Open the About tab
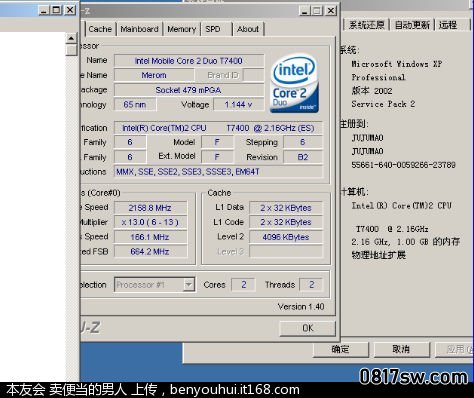 (x=248, y=29)
